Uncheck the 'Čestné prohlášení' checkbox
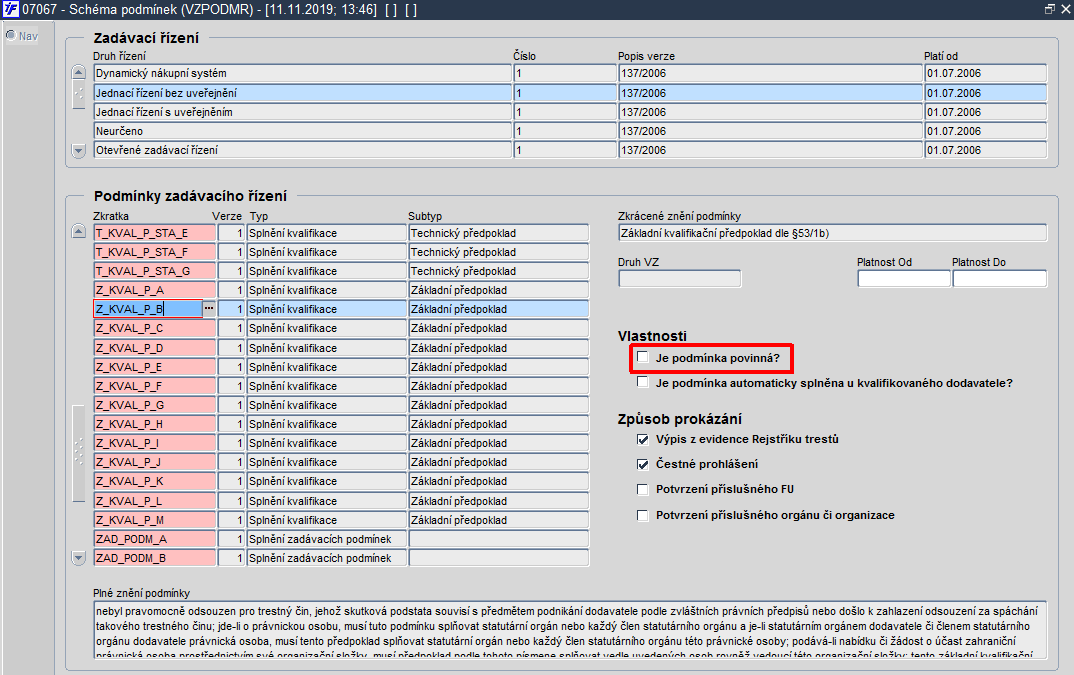Screen dimensions: 1074x675 pos(642,464)
